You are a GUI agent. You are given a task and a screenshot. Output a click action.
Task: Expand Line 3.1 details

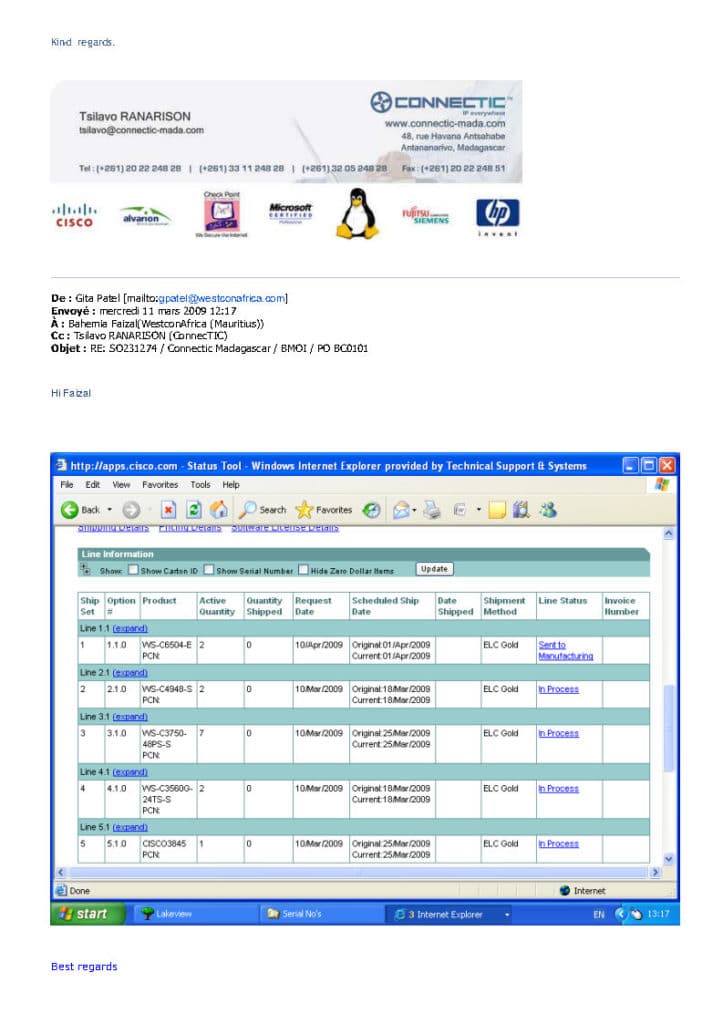[130, 717]
